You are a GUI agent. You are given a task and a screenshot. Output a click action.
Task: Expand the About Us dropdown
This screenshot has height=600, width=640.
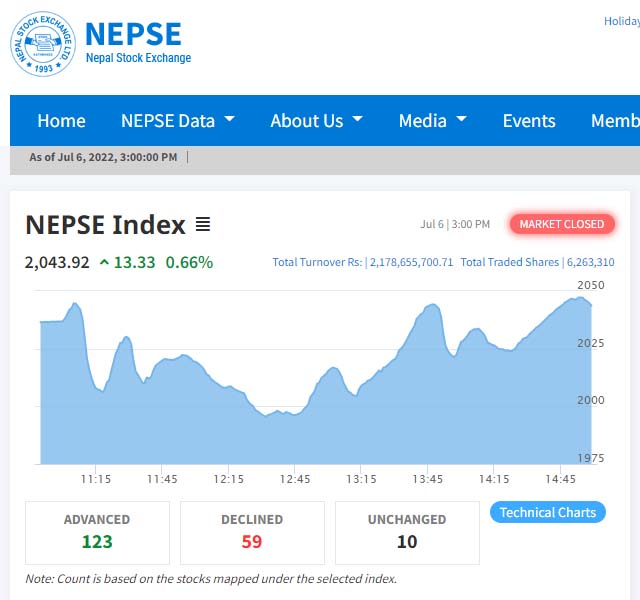coord(316,121)
